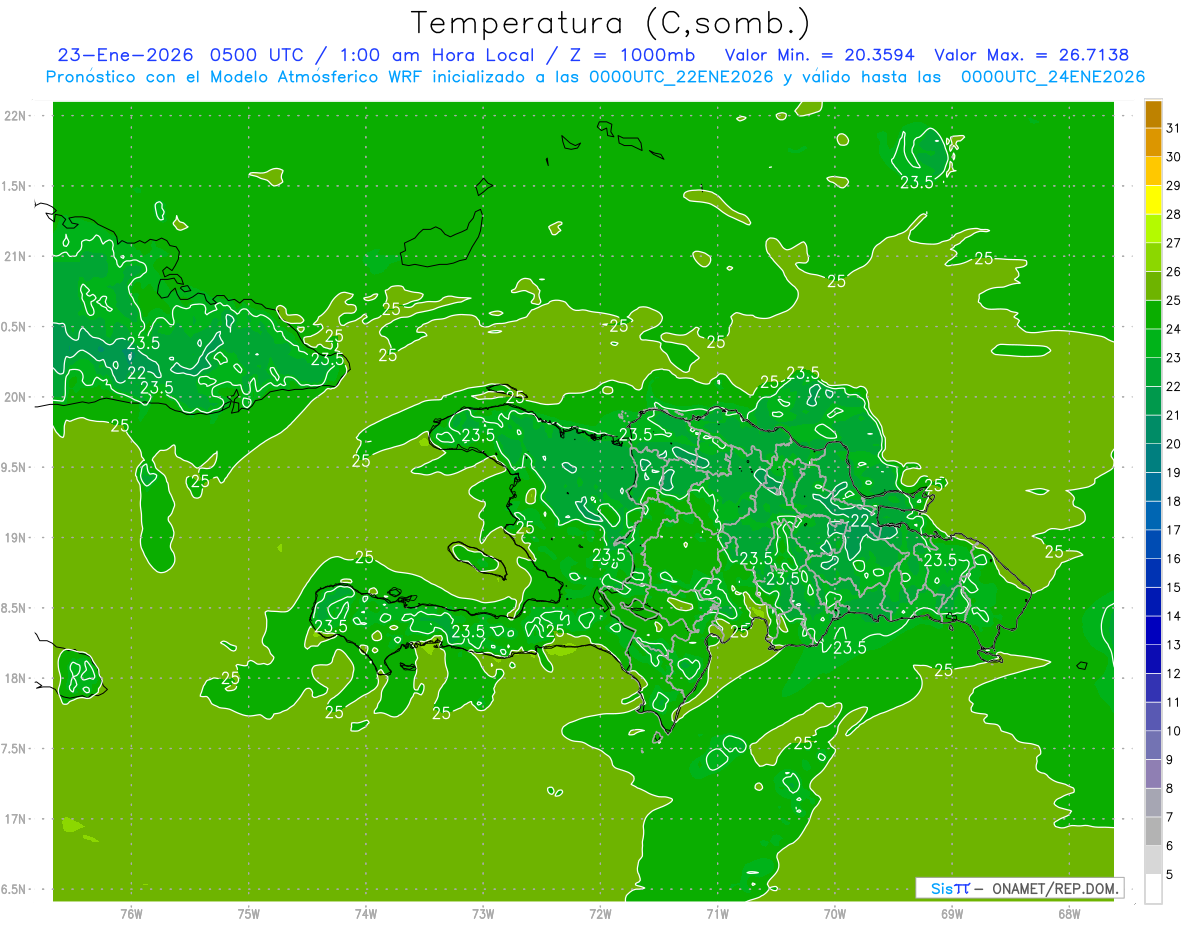Click the dark blue color bar segment between 12 and 13
1200x927 pixels.
(x=1153, y=660)
